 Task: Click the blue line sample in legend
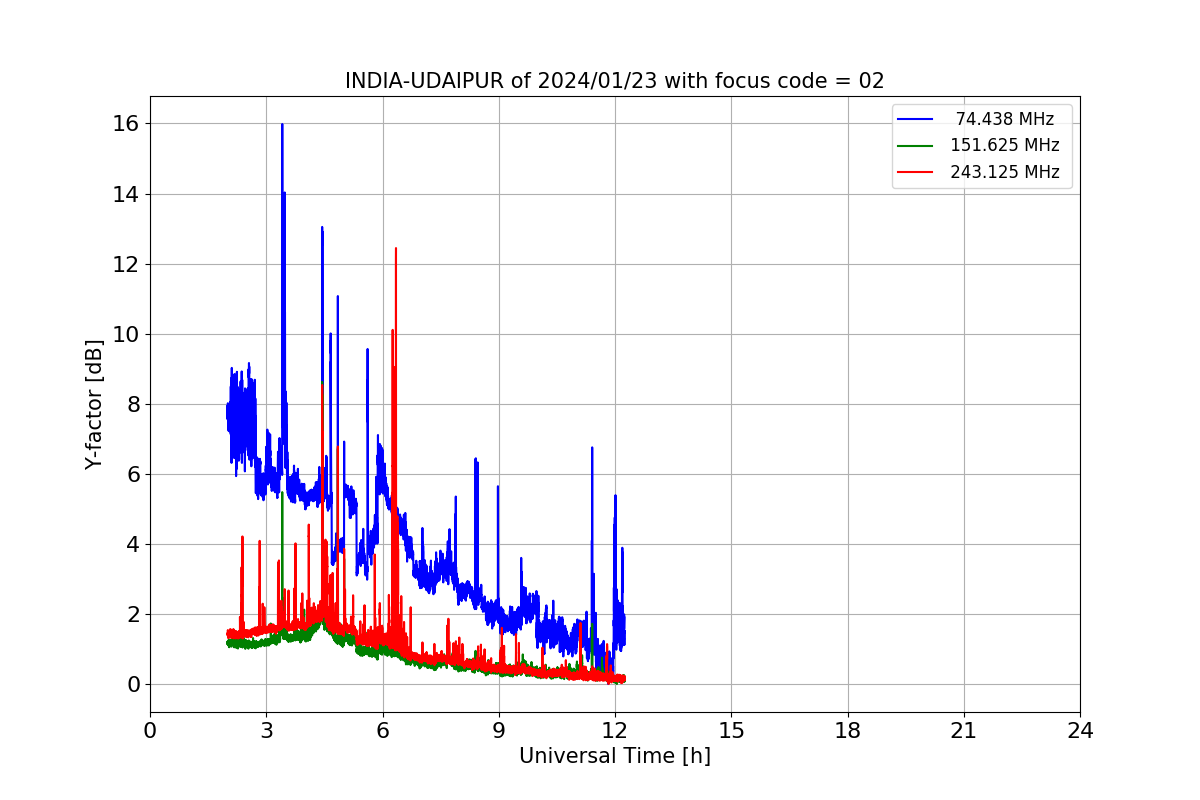[915, 119]
